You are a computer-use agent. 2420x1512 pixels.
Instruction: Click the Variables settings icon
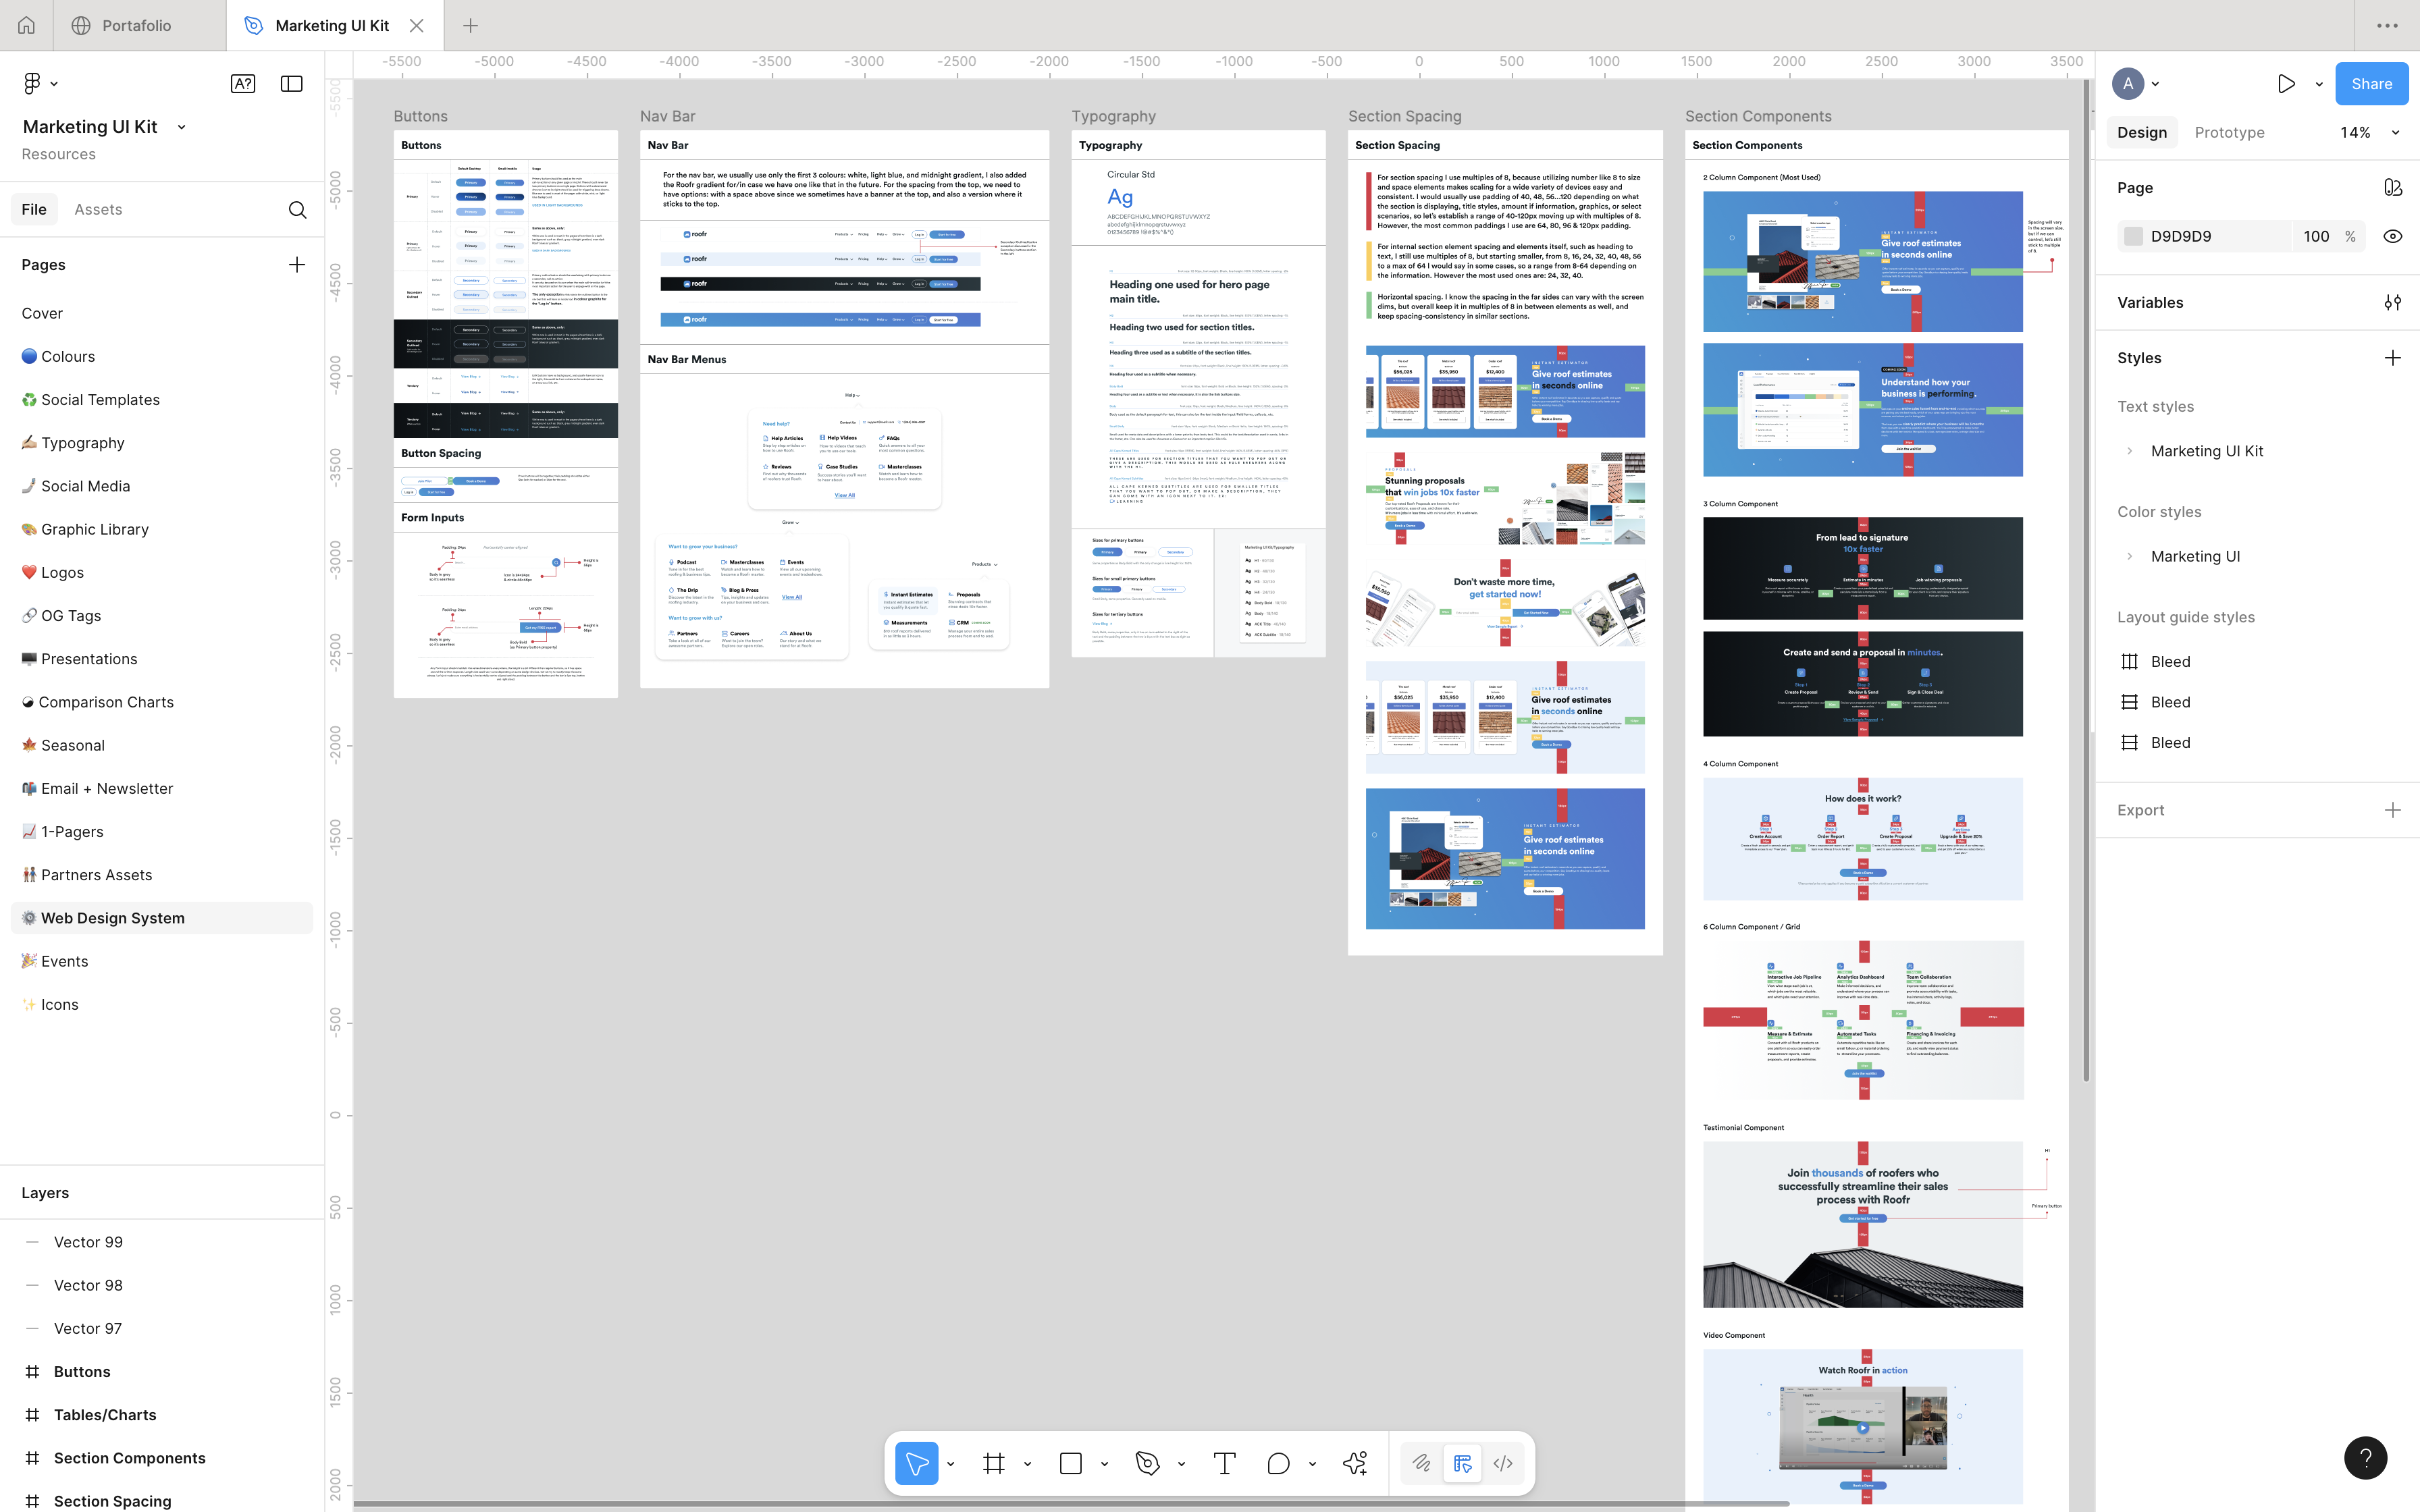pos(2392,303)
